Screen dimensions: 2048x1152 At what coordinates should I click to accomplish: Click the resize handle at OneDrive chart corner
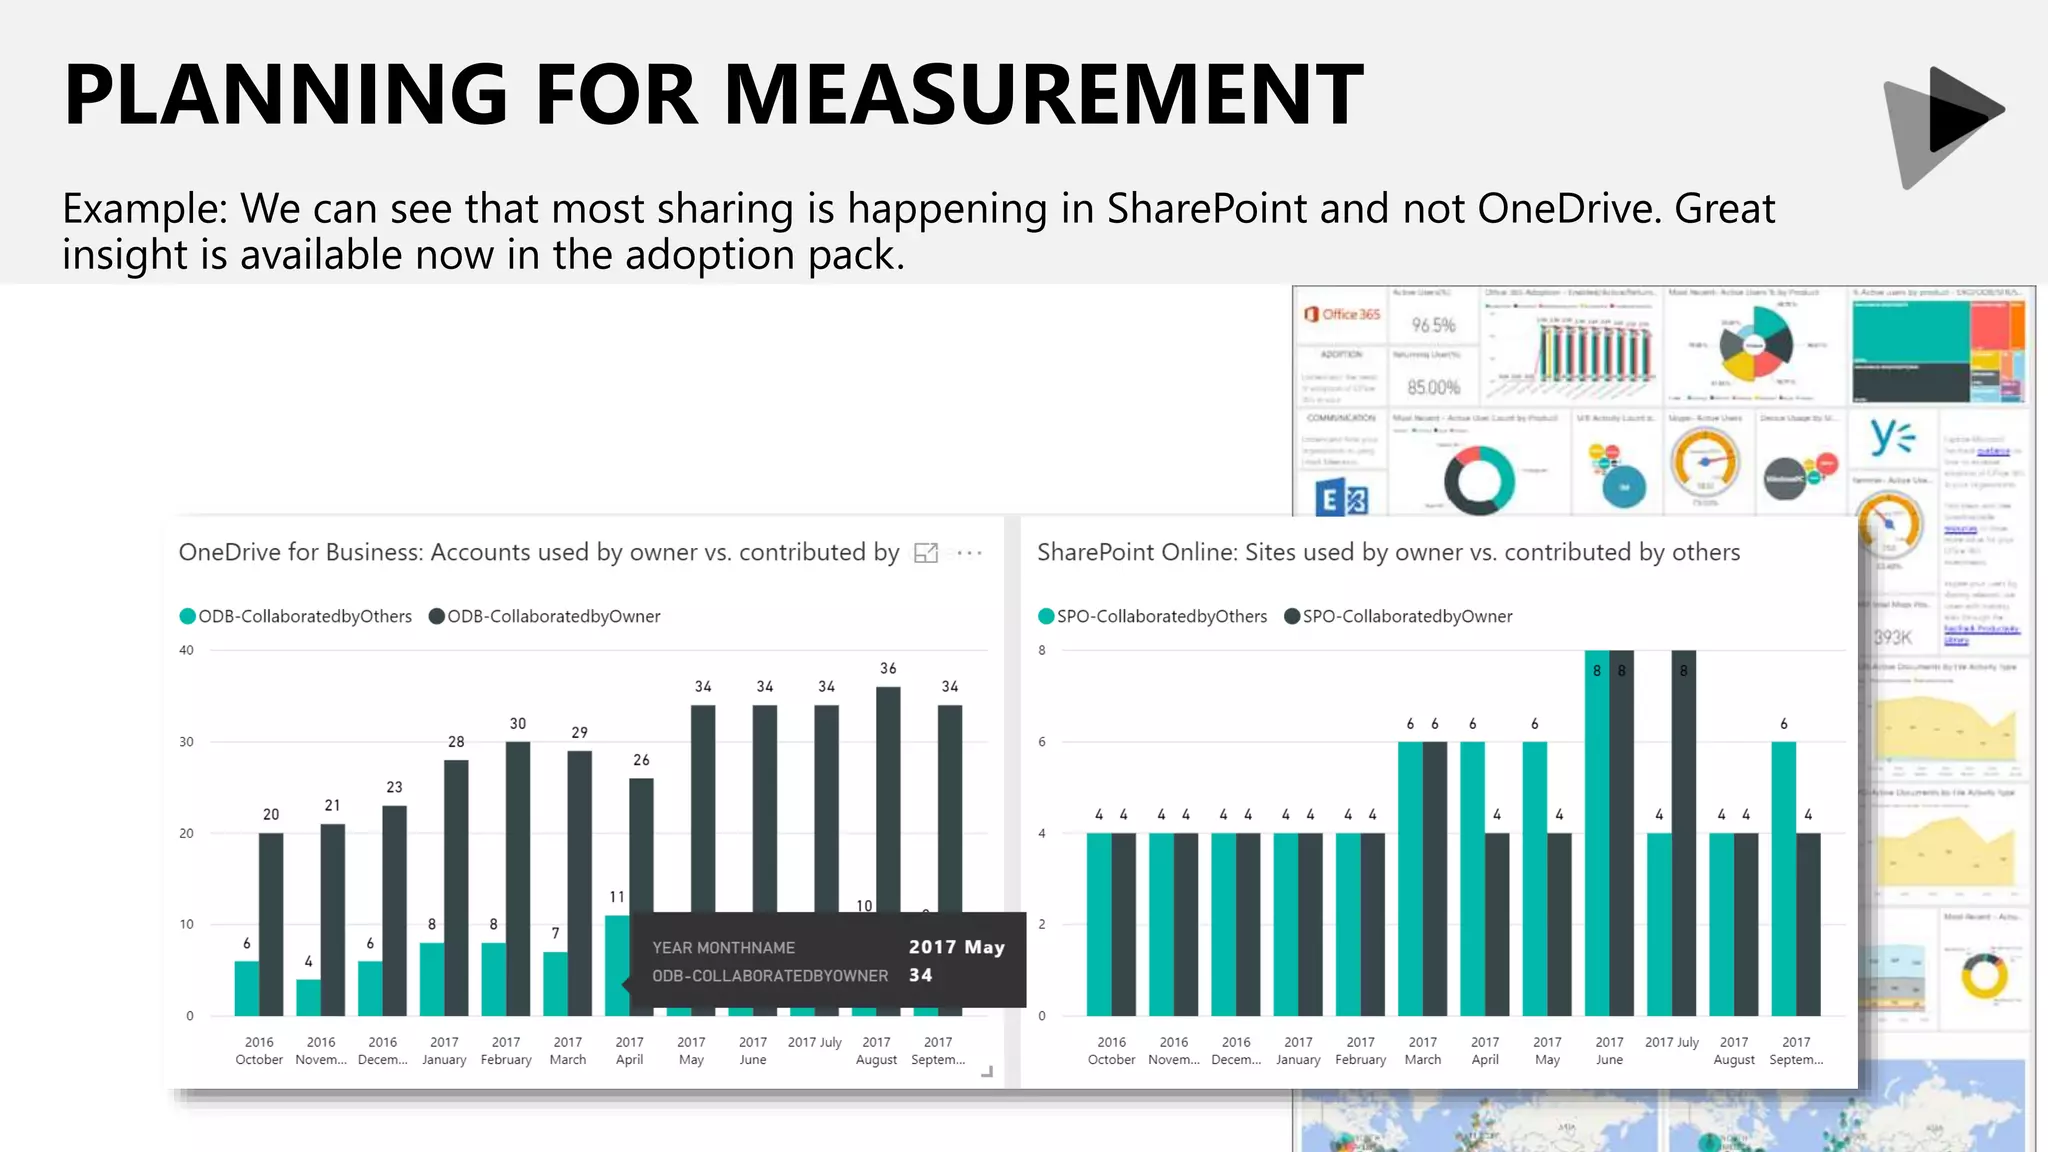coord(987,1071)
